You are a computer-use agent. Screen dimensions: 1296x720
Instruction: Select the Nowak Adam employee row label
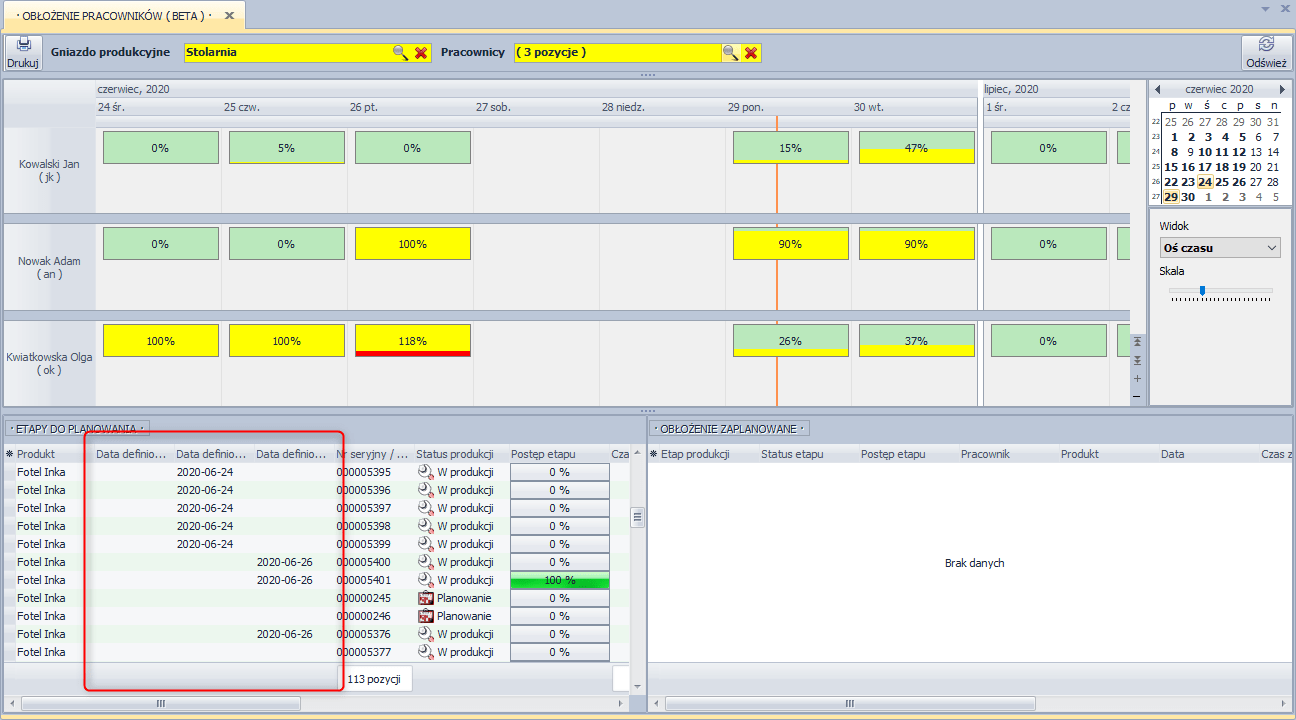(48, 267)
